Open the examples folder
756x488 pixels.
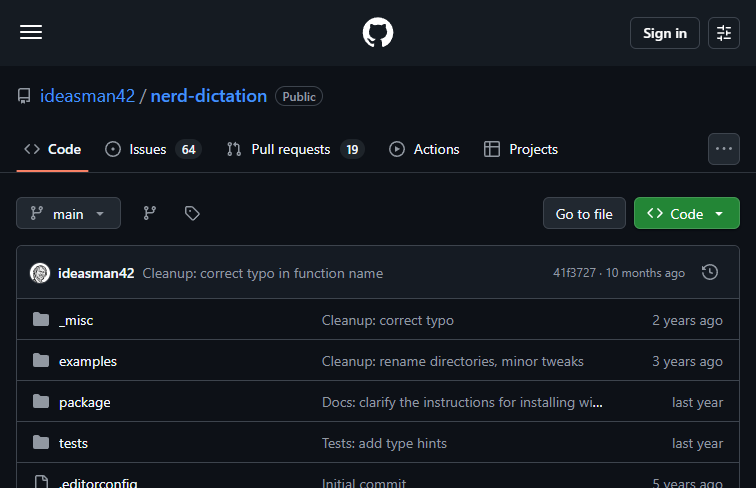(x=88, y=361)
